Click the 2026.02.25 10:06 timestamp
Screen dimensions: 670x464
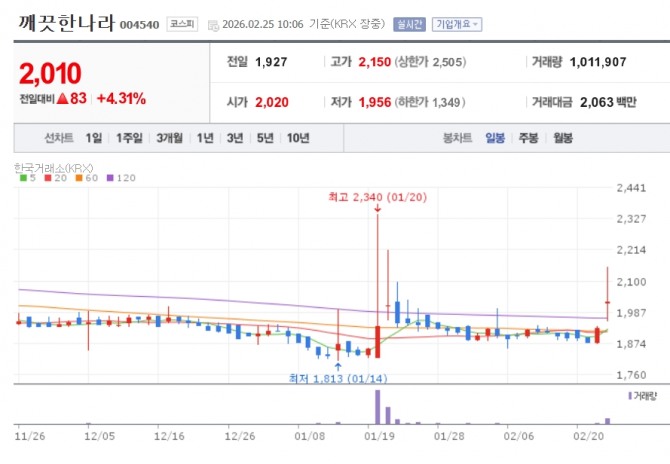(x=263, y=24)
